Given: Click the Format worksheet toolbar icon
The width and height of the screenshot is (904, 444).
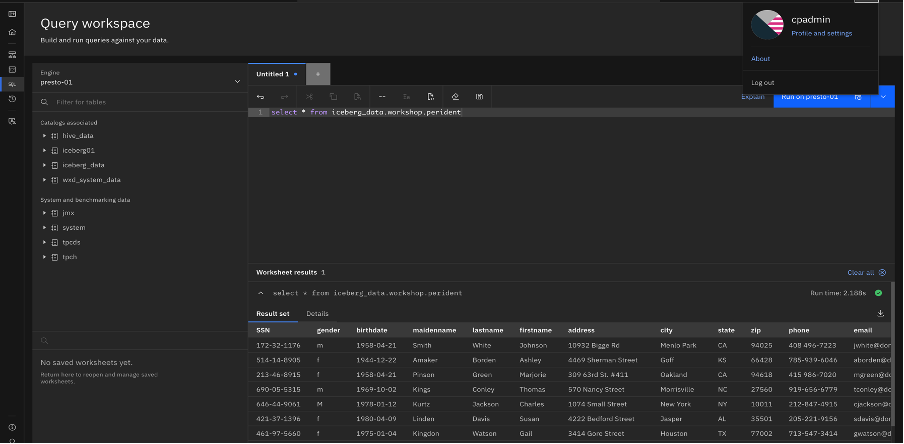Looking at the screenshot, I should pyautogui.click(x=431, y=97).
